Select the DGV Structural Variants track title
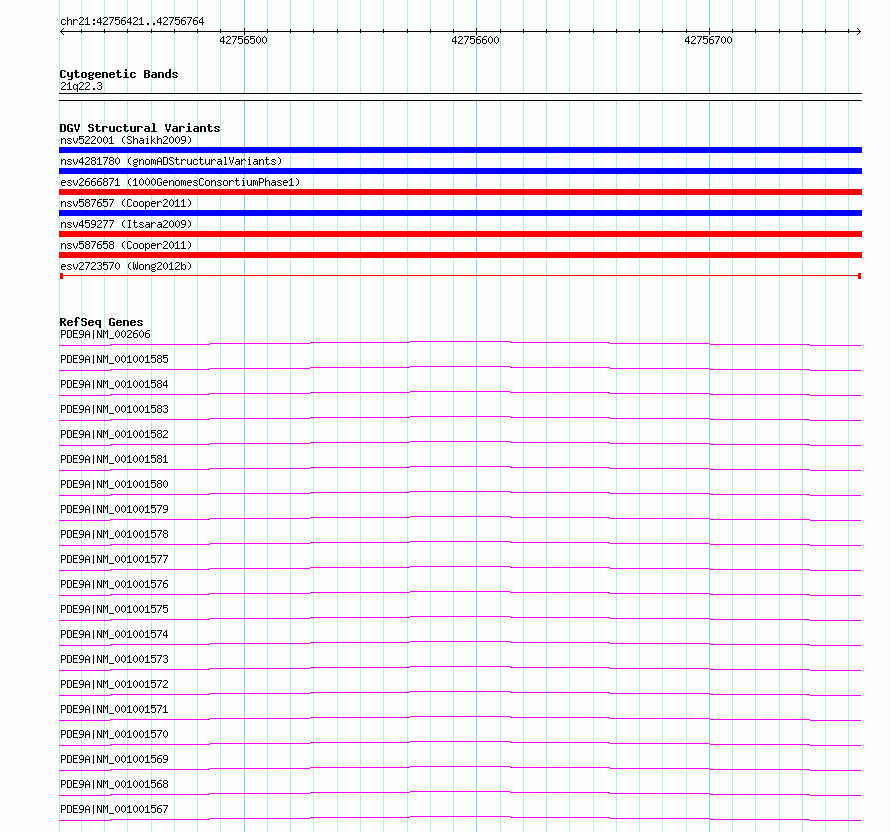 click(x=140, y=128)
